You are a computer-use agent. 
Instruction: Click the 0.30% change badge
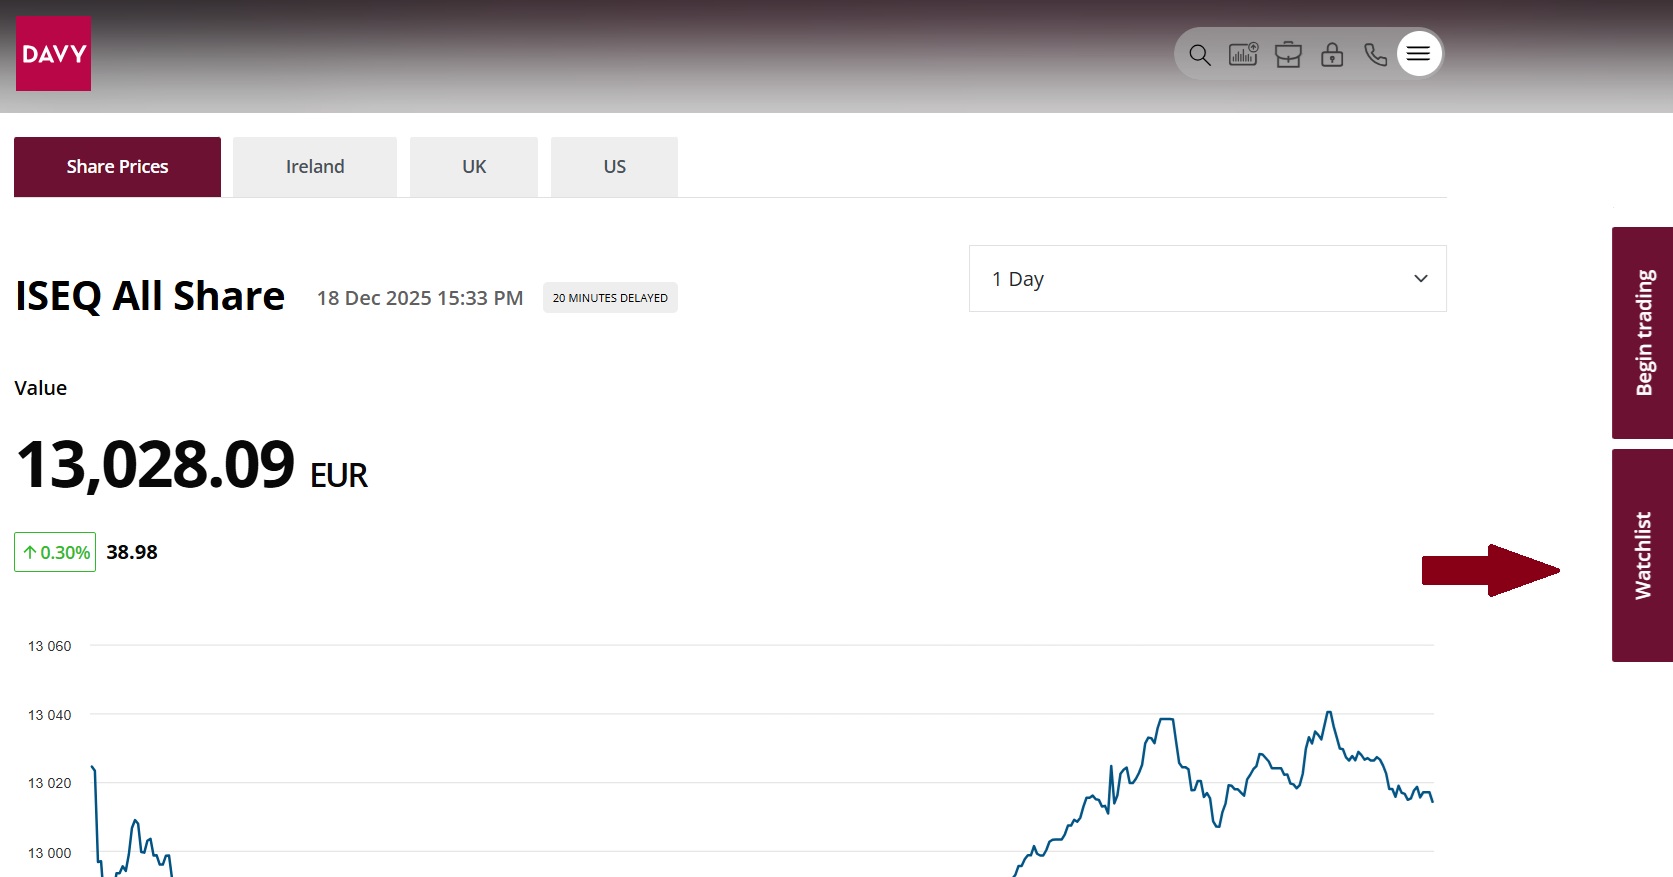tap(55, 552)
